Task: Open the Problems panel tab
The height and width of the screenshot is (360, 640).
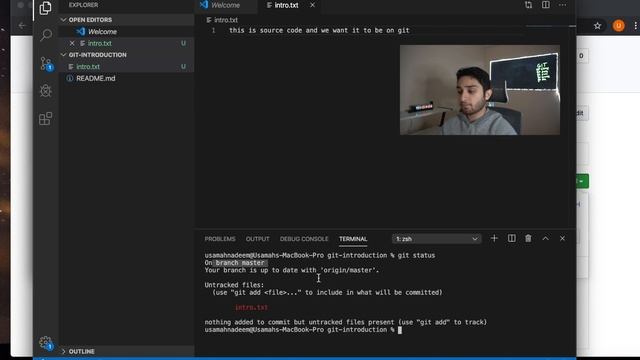Action: (220, 239)
